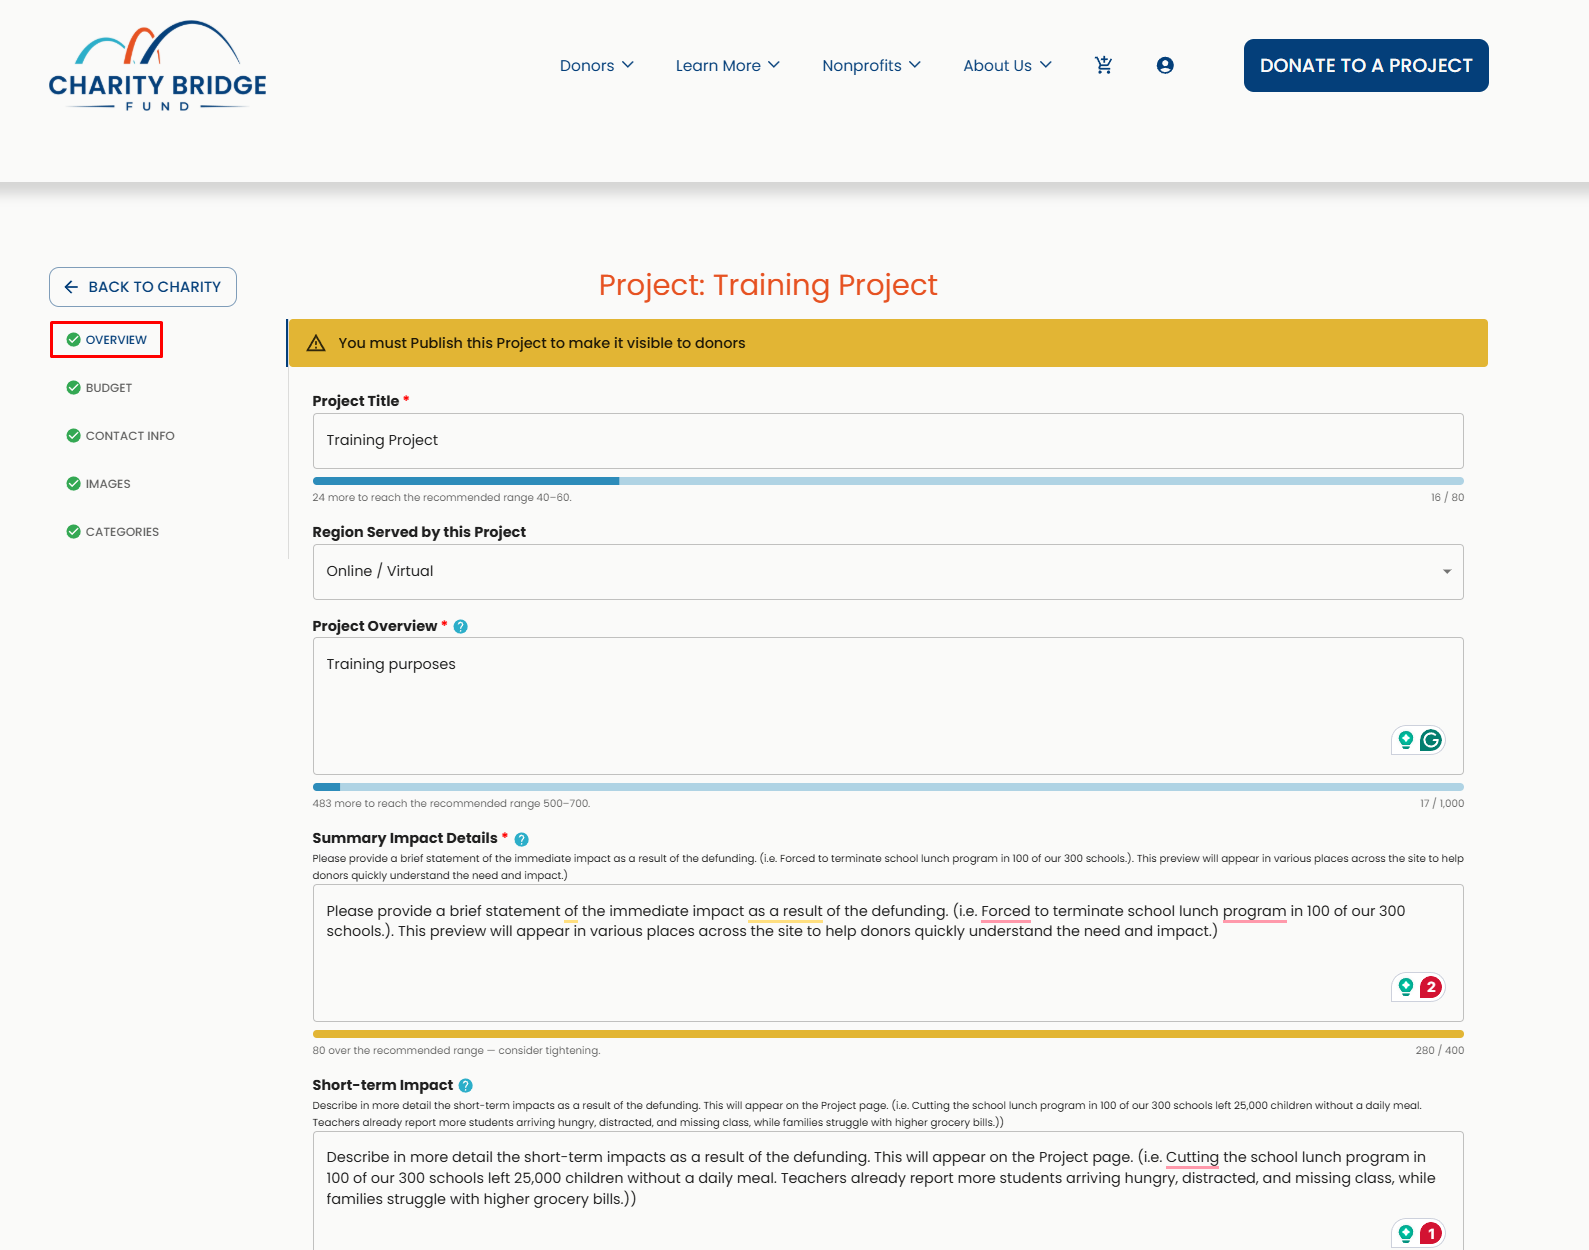Go to the Categories section

coord(113,532)
